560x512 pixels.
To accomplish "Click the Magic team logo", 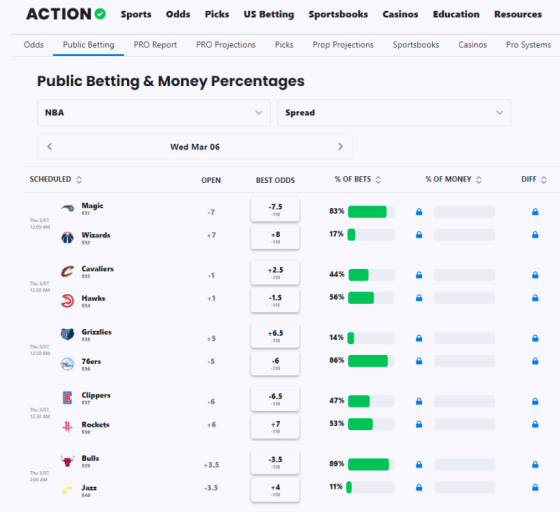I will tap(68, 208).
